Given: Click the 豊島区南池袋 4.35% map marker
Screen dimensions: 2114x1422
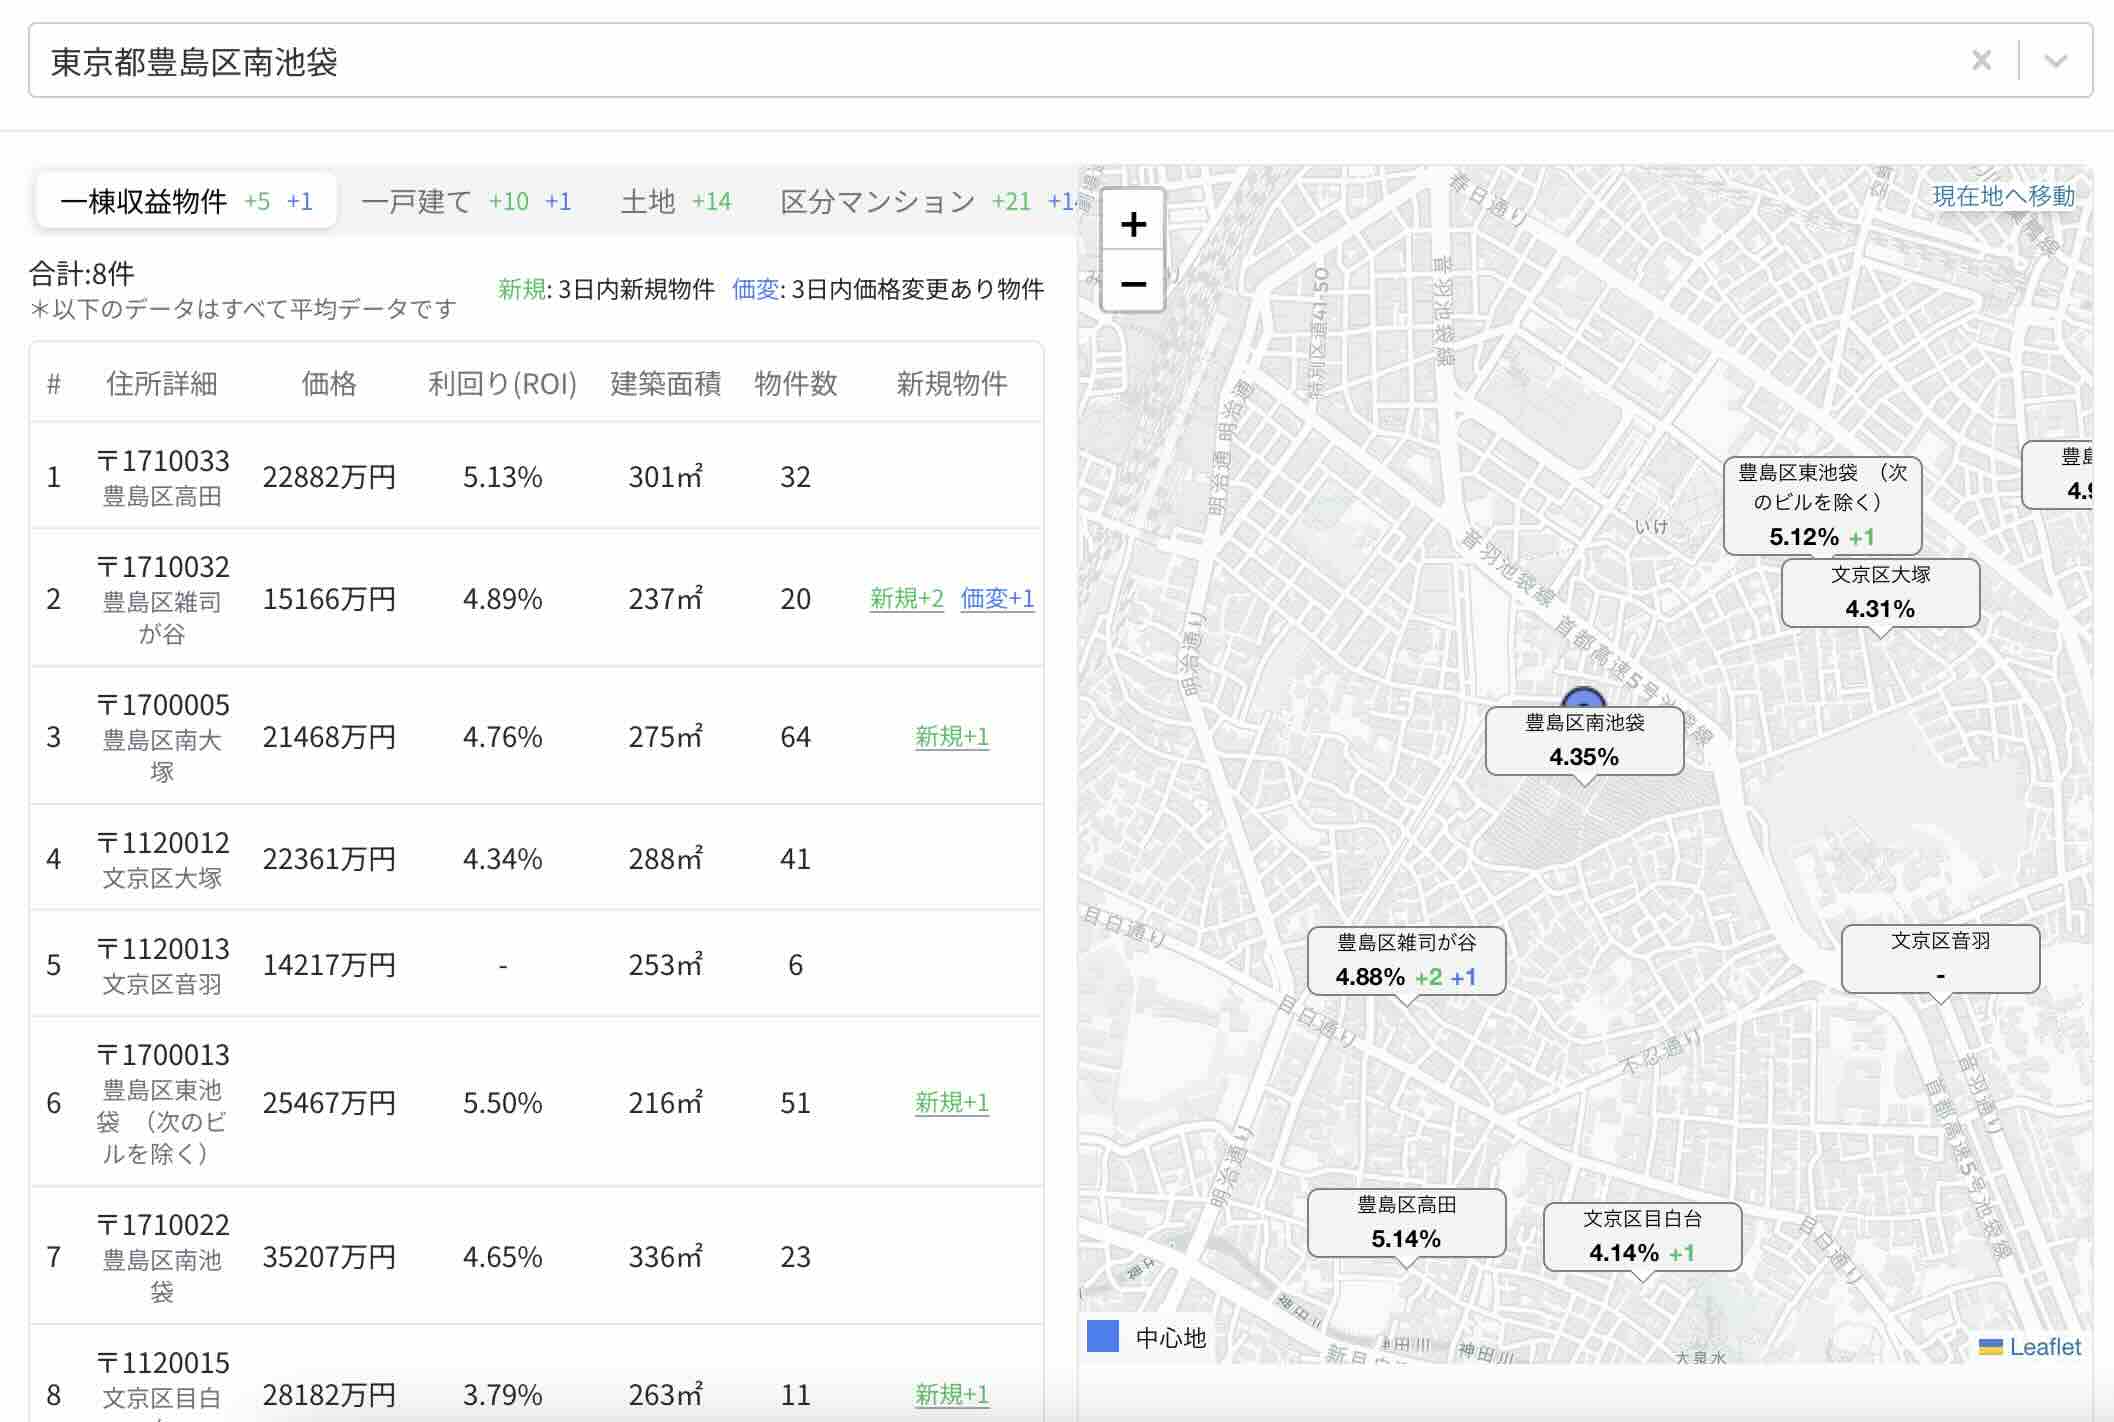Looking at the screenshot, I should (1584, 741).
